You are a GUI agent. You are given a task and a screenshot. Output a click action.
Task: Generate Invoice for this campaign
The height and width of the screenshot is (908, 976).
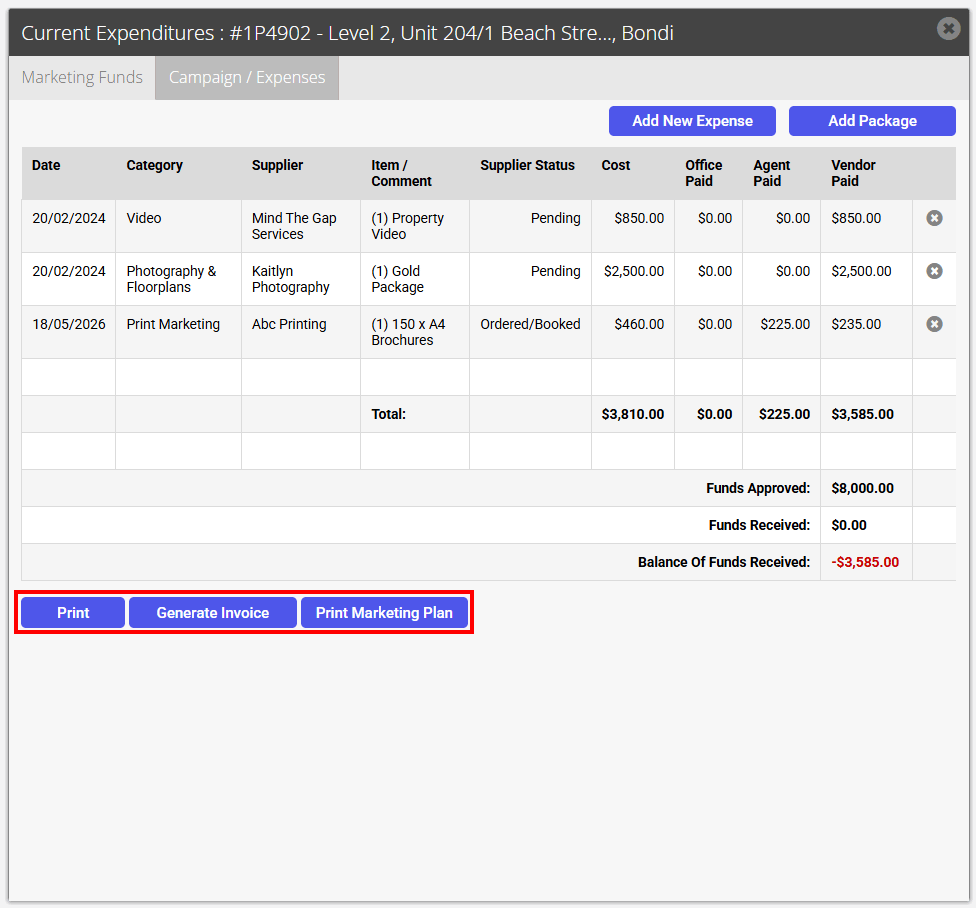[213, 612]
